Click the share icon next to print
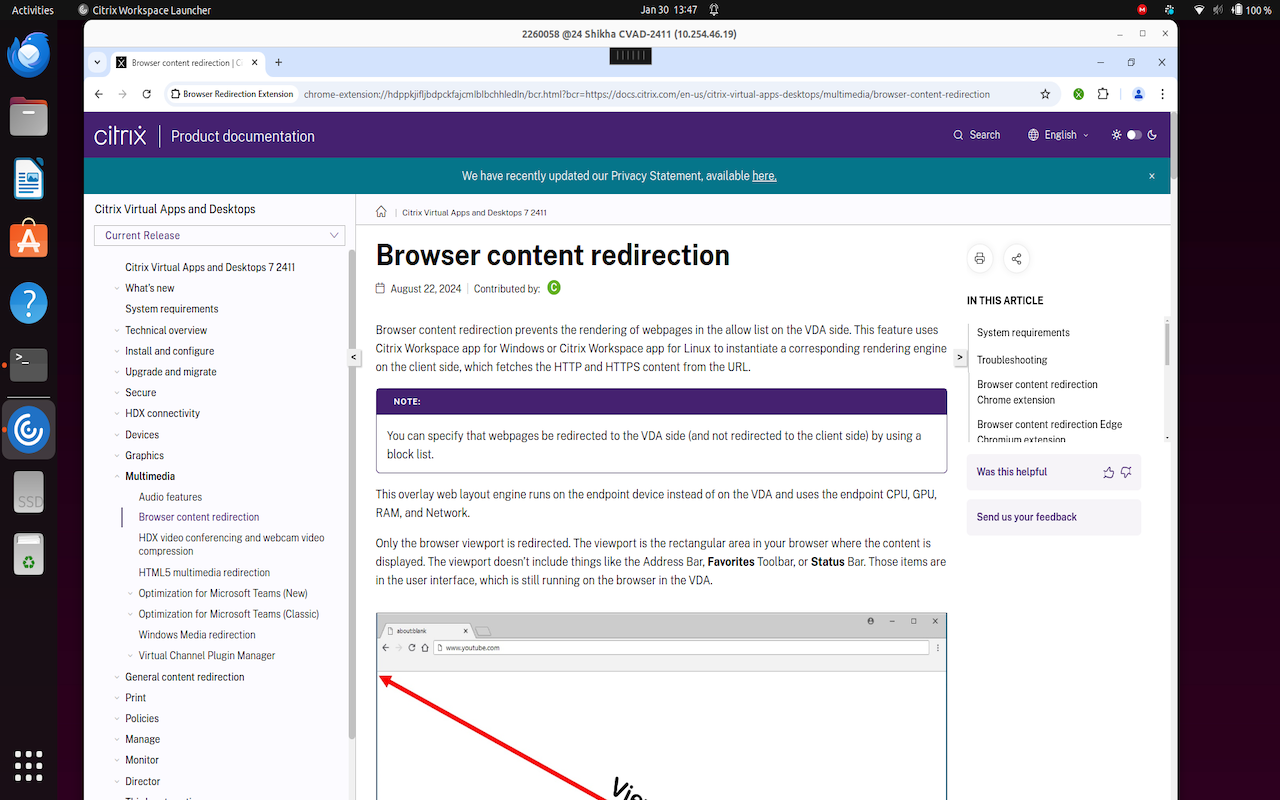Image resolution: width=1280 pixels, height=800 pixels. (x=1016, y=258)
